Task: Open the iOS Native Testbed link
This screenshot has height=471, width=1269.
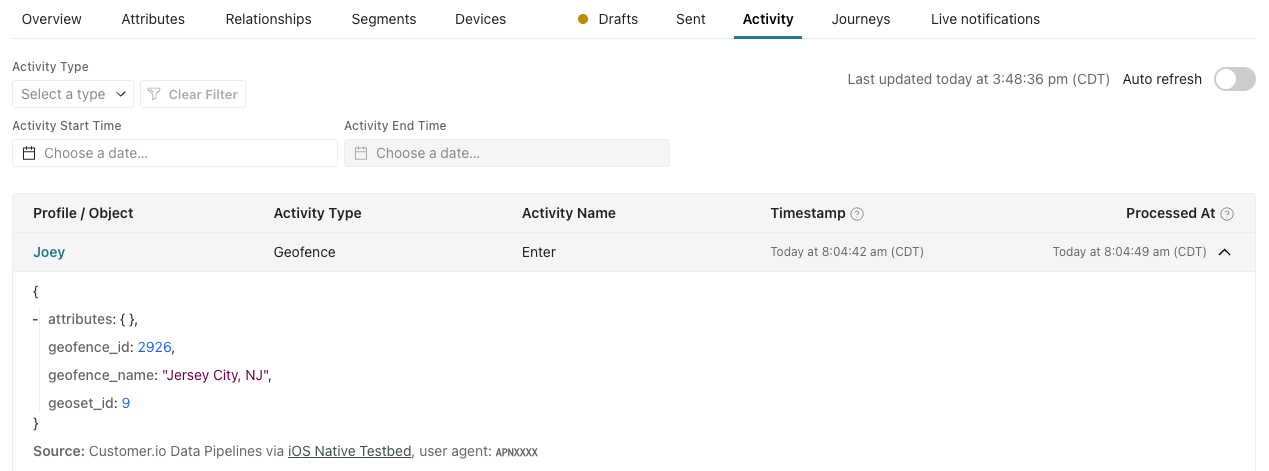Action: (x=349, y=451)
